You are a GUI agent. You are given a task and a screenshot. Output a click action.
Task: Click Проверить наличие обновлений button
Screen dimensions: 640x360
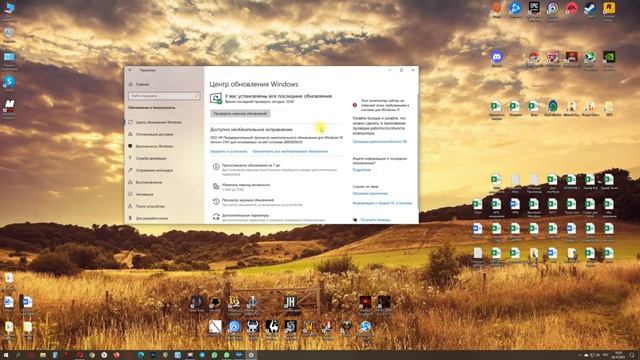coord(240,113)
